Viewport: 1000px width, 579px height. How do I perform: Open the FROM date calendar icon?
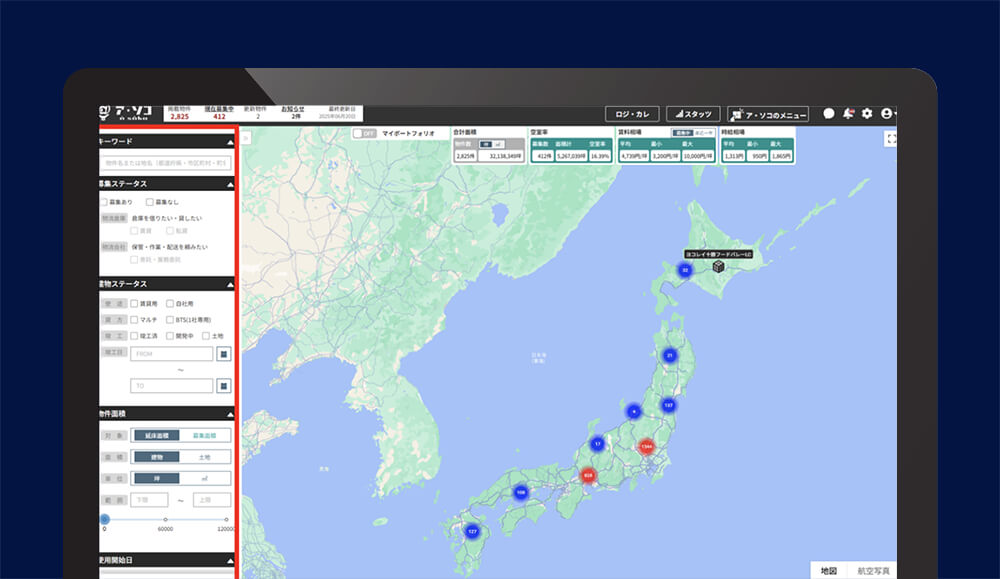tap(224, 354)
